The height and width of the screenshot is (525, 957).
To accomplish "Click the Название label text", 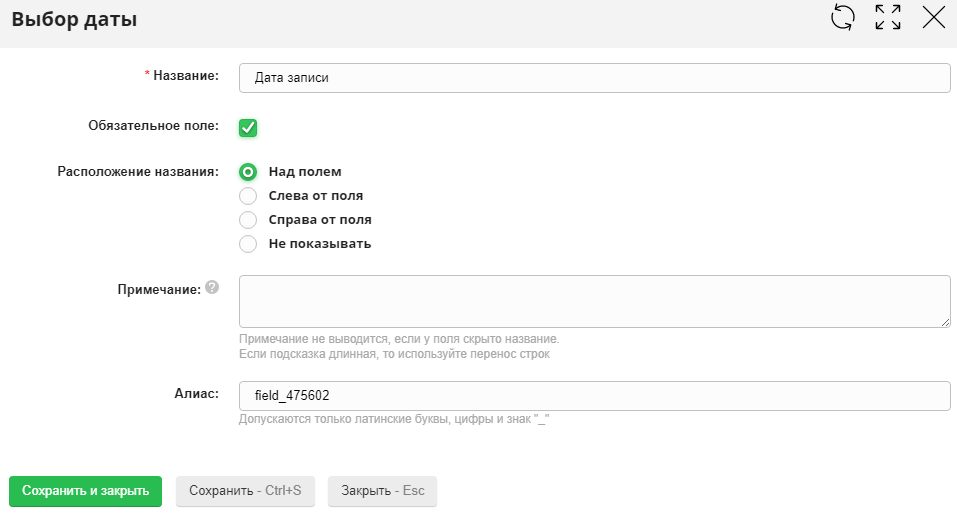I will point(185,76).
